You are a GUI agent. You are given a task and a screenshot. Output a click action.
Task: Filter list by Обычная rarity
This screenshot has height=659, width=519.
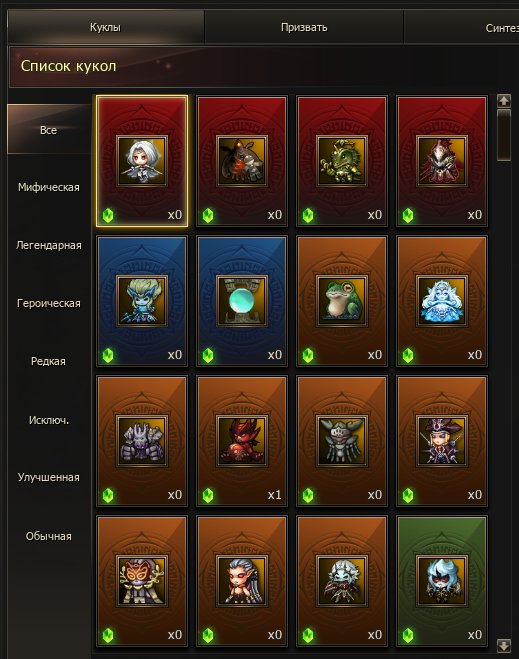click(x=49, y=536)
